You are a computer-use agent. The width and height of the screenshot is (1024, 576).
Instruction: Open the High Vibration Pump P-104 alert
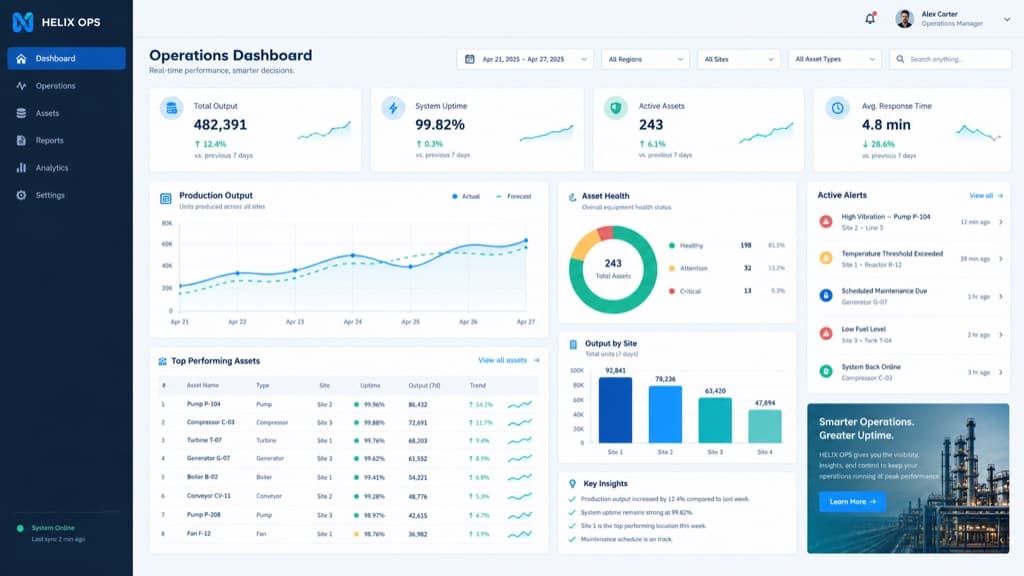click(x=908, y=222)
